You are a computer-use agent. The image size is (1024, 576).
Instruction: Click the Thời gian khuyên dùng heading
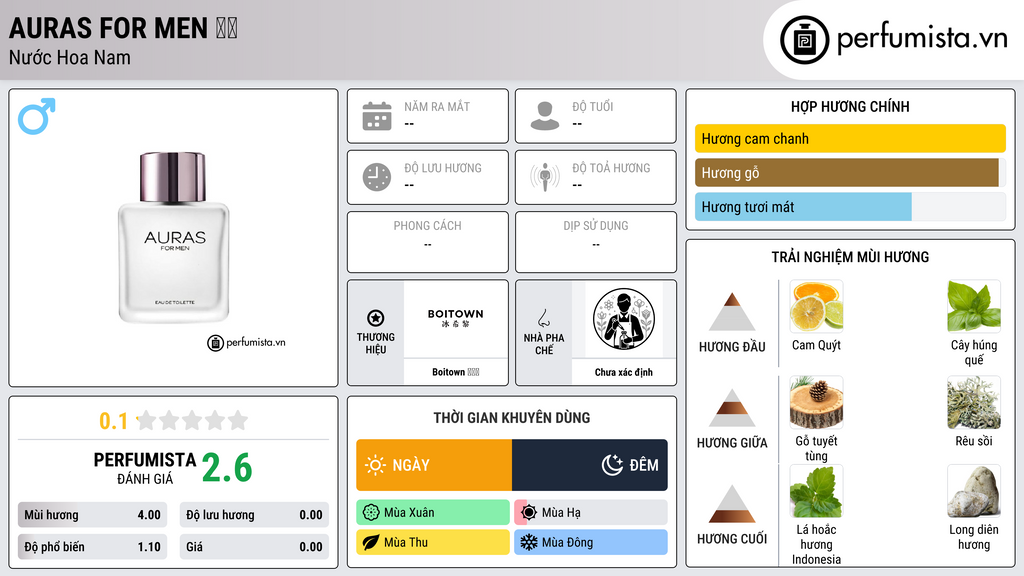tap(512, 418)
